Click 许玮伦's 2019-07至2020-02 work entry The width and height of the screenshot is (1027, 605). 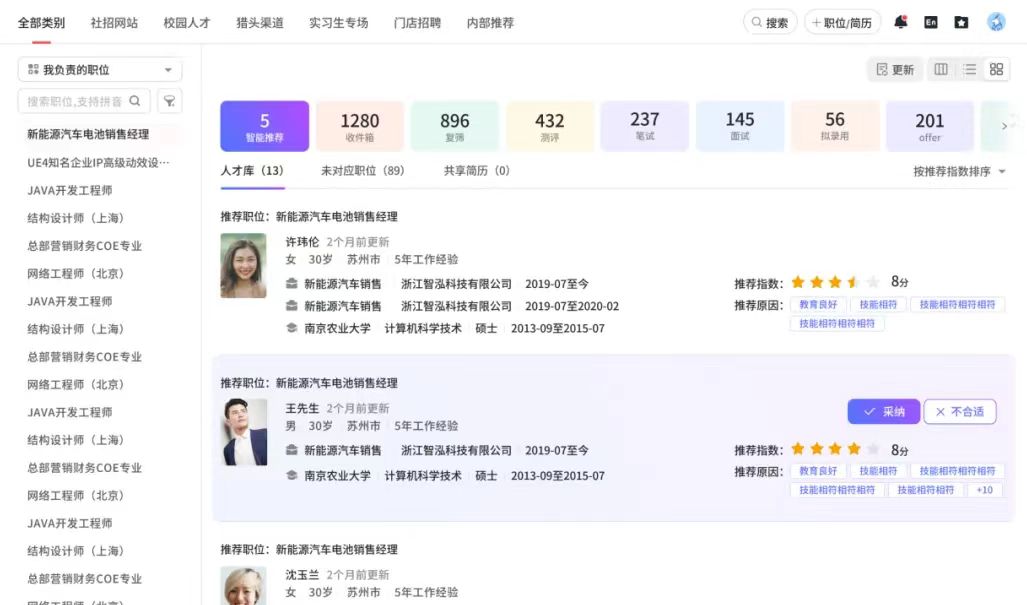[x=452, y=306]
